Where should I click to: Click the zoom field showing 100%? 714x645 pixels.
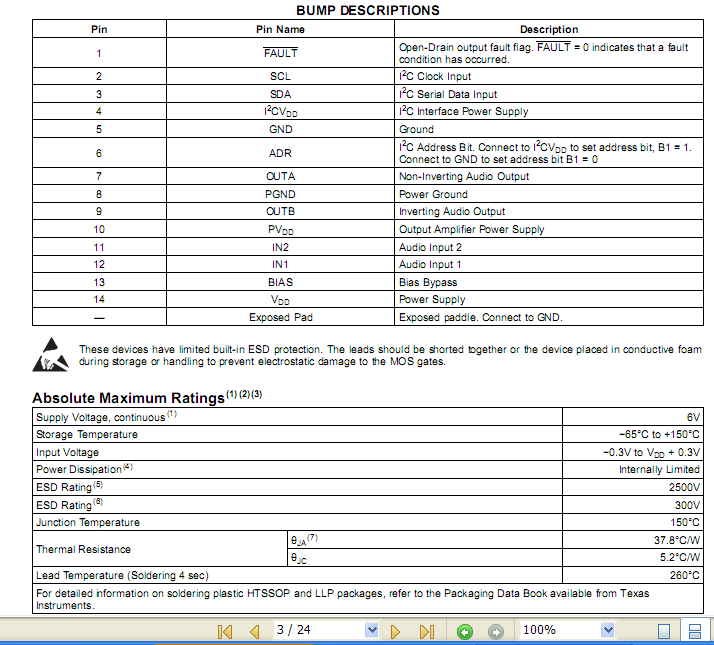click(560, 630)
